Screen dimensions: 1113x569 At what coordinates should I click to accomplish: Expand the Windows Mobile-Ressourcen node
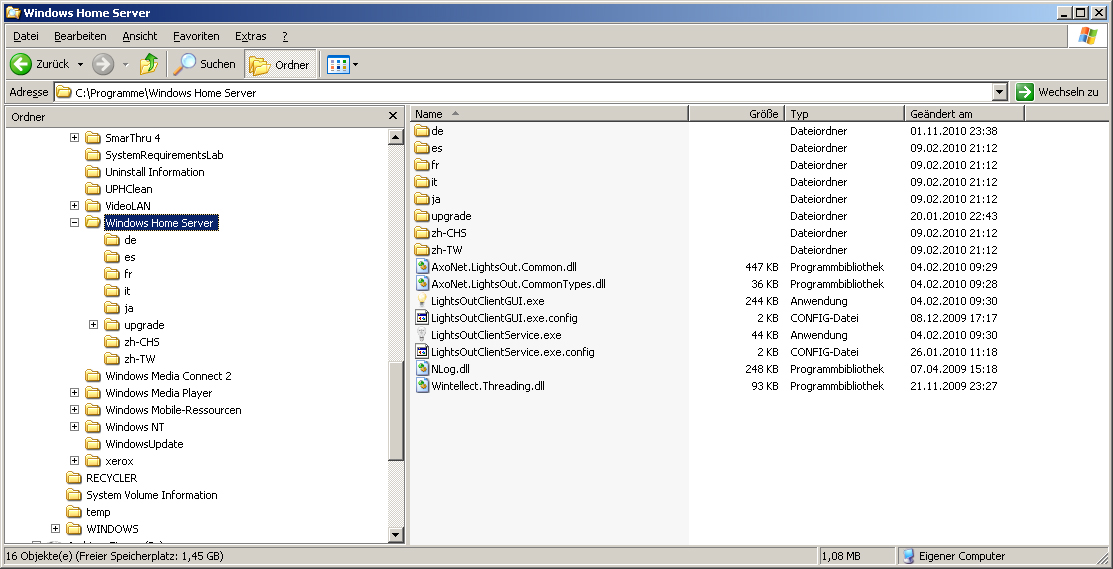tap(74, 410)
